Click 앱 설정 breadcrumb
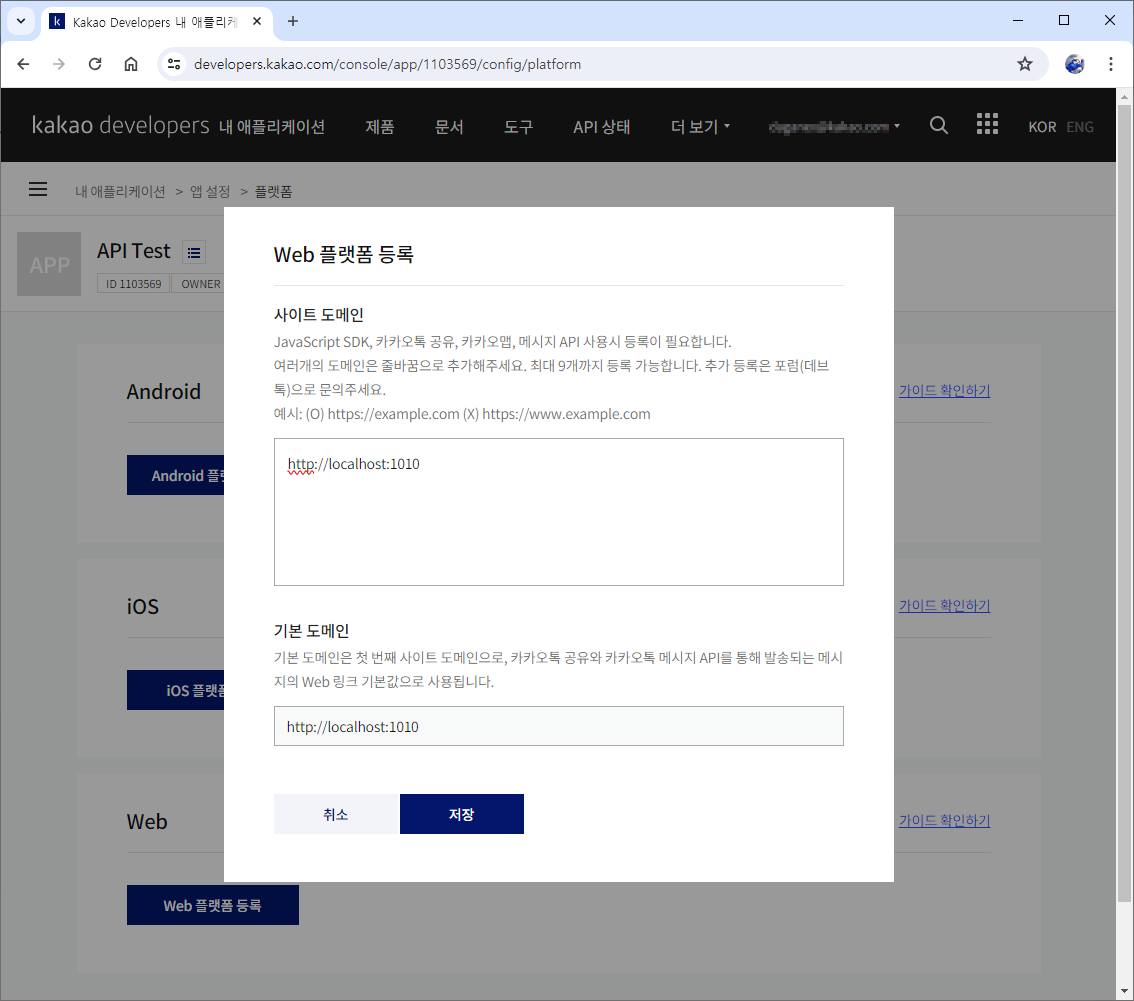 click(x=210, y=192)
